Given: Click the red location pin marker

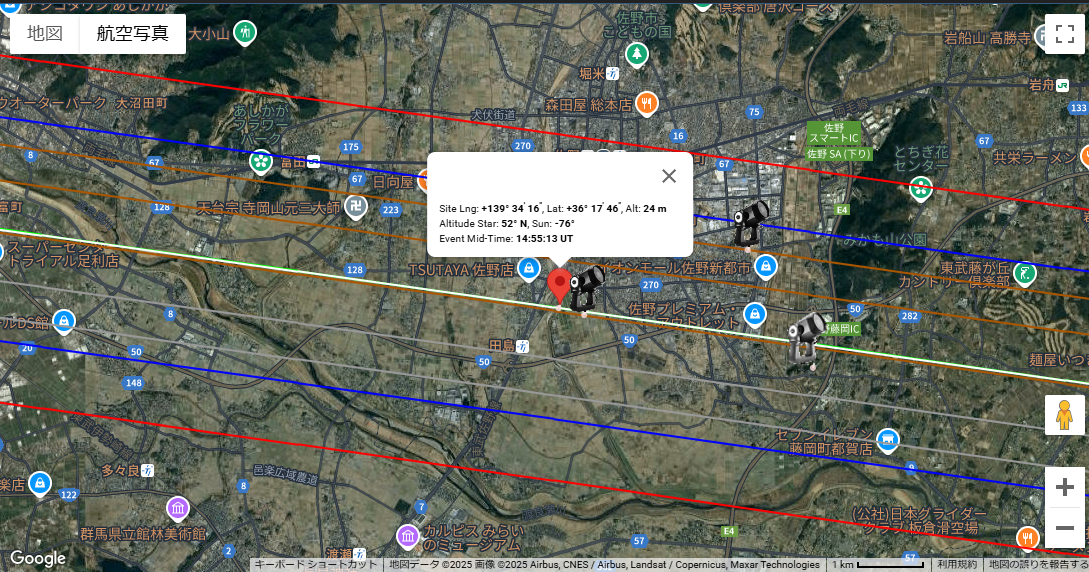Looking at the screenshot, I should 560,286.
